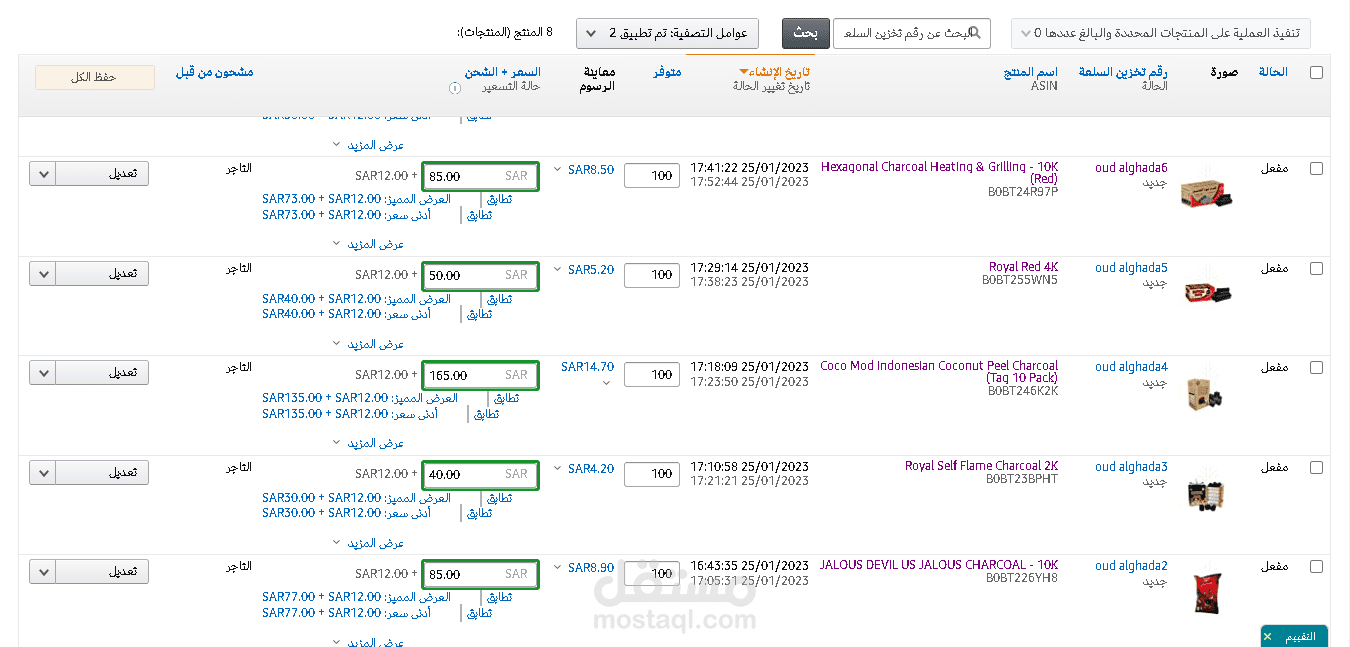Click price field showing 40.00

[480, 474]
